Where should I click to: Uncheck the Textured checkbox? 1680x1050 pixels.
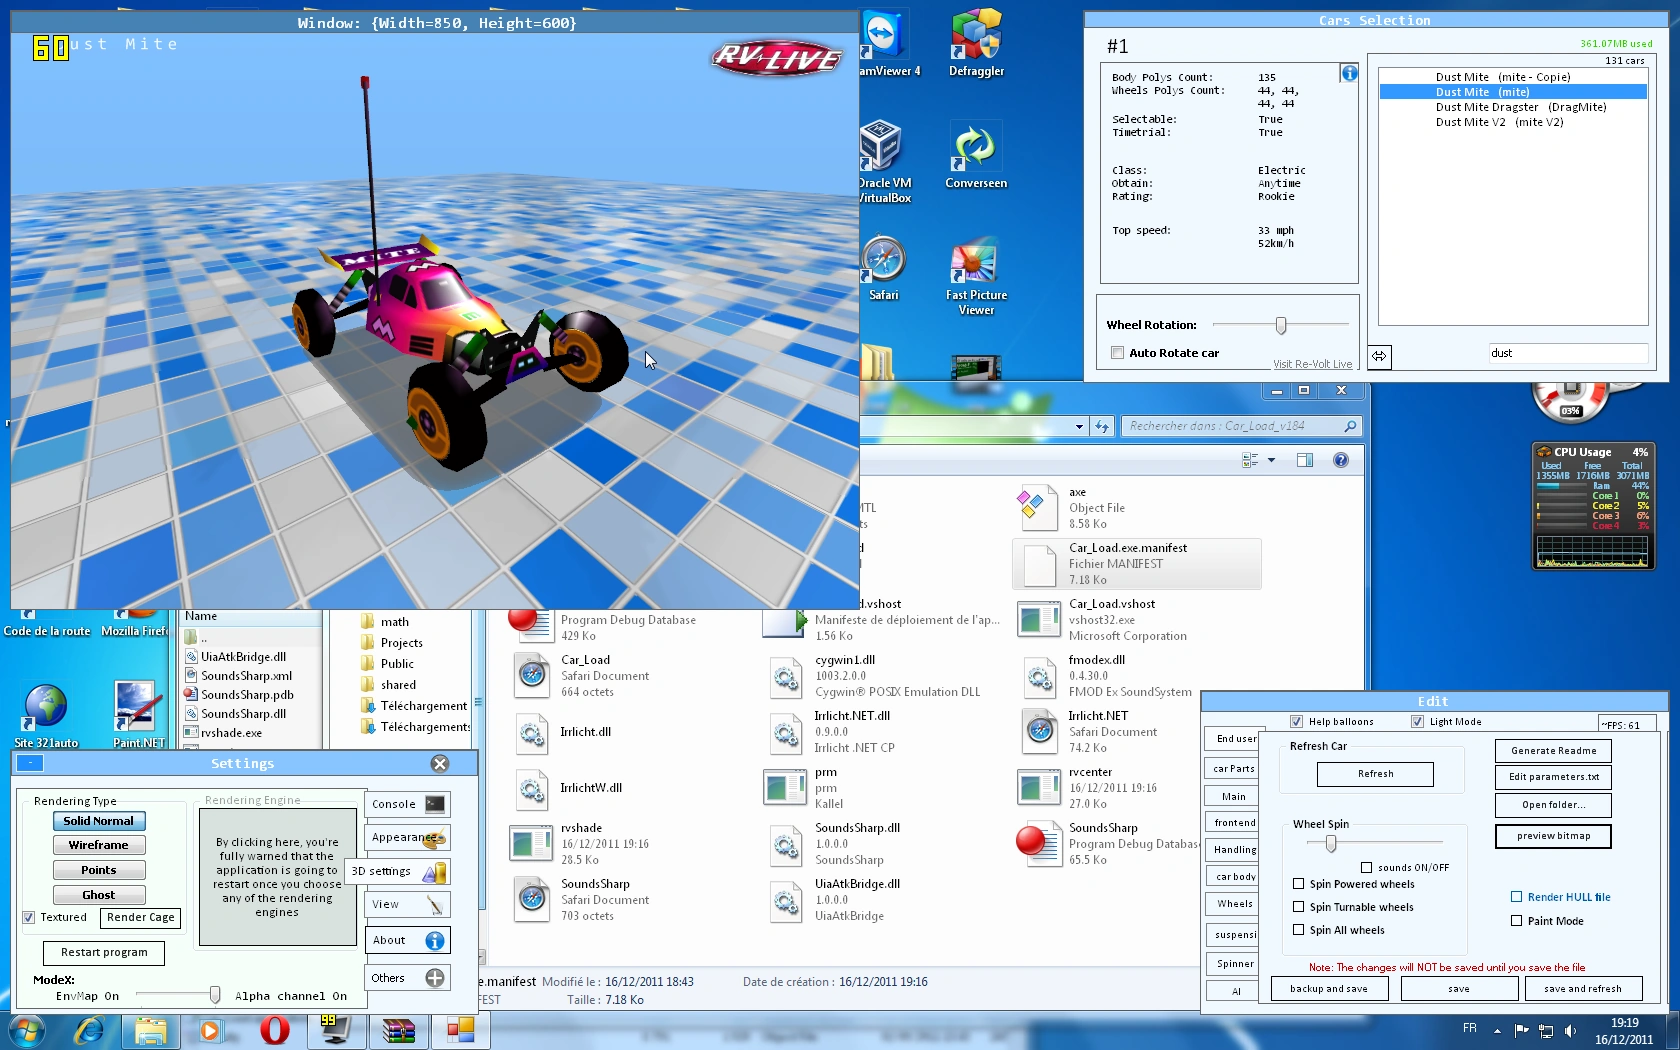(x=29, y=917)
